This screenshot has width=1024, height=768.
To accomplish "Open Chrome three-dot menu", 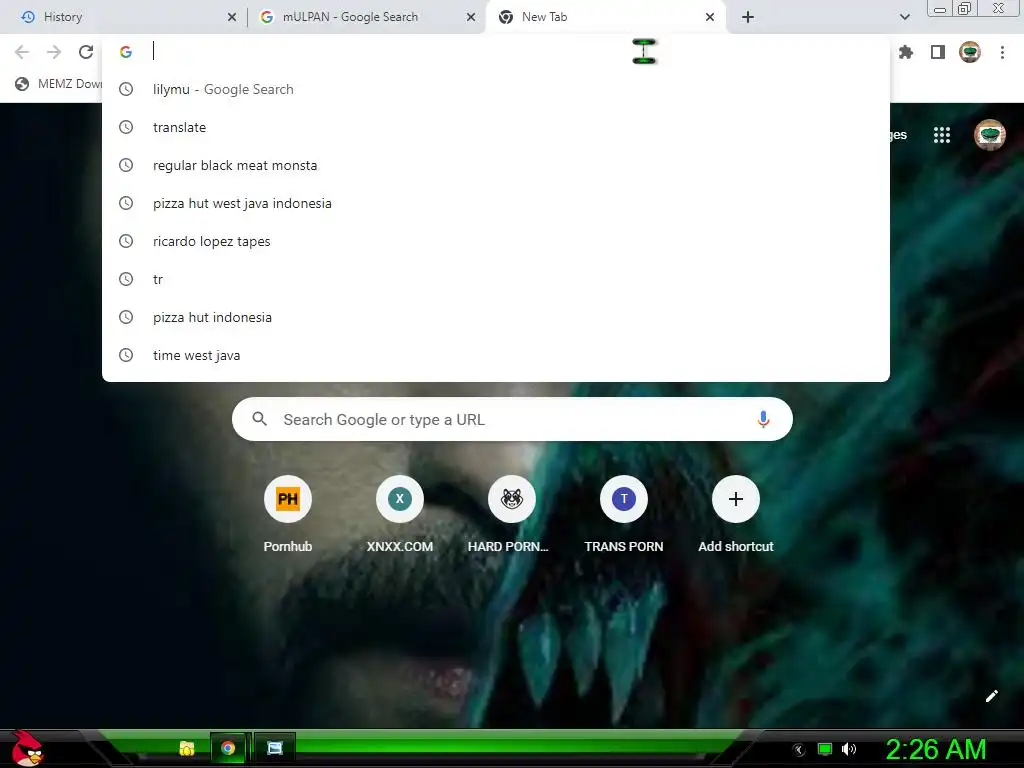I will point(1002,52).
